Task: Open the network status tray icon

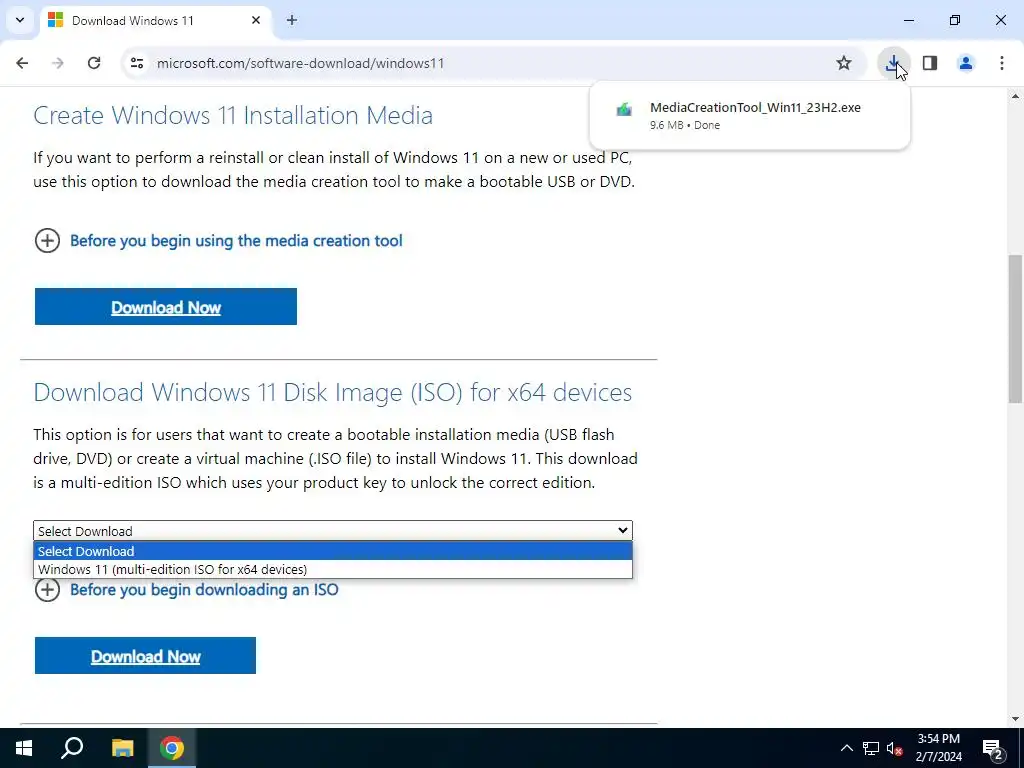Action: point(871,748)
